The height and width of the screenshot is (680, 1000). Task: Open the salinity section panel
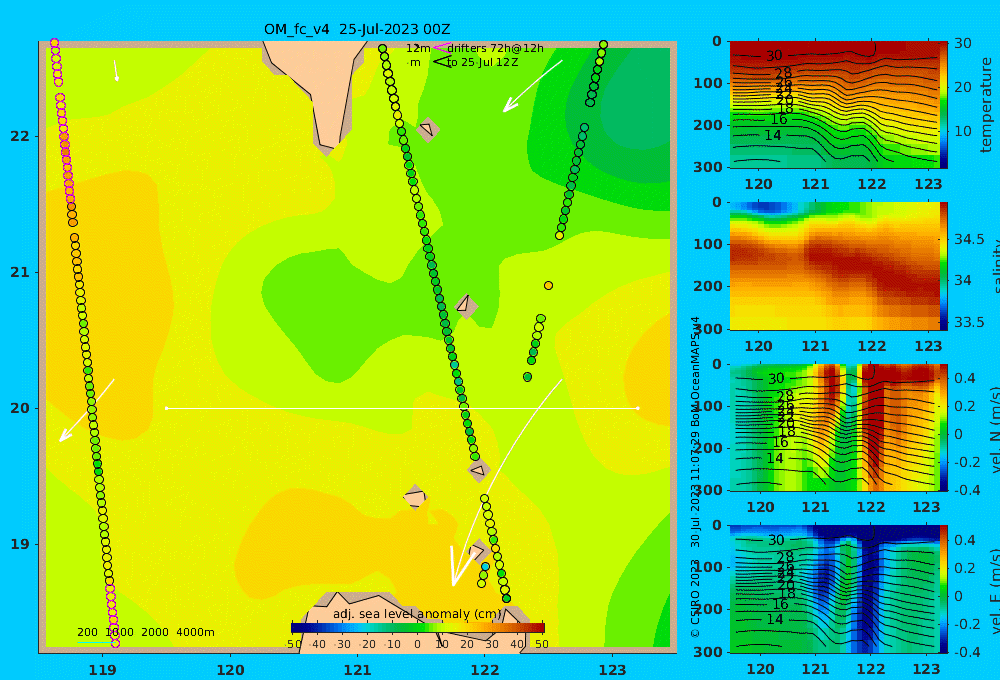click(834, 266)
